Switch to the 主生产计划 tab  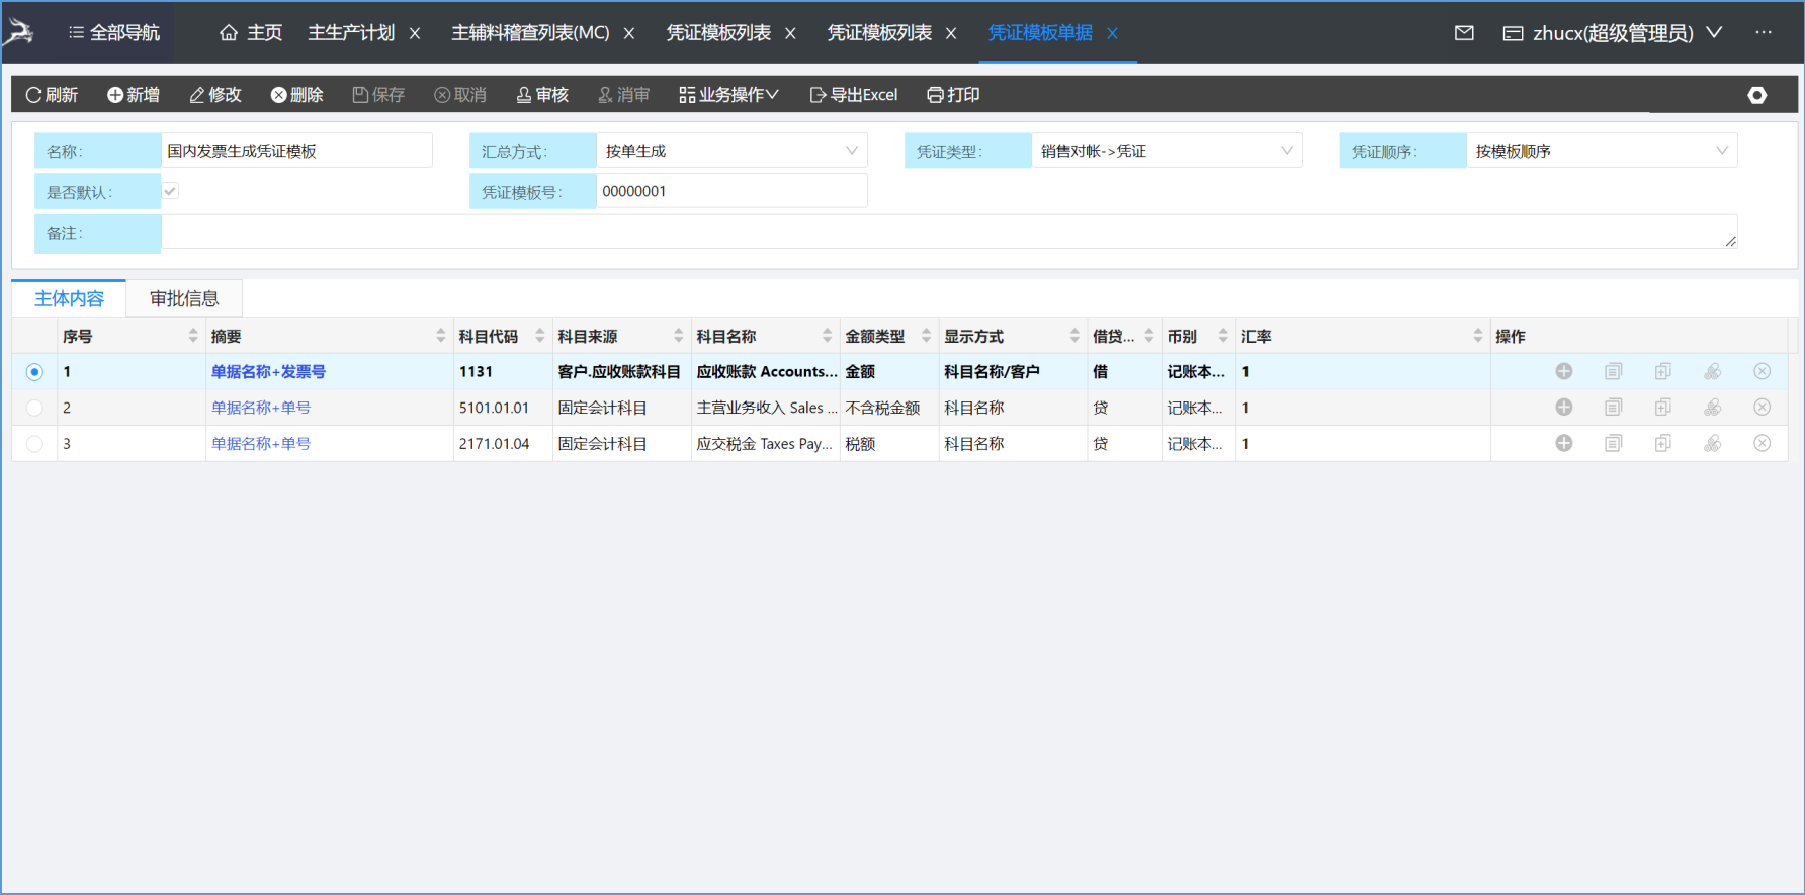[x=351, y=33]
